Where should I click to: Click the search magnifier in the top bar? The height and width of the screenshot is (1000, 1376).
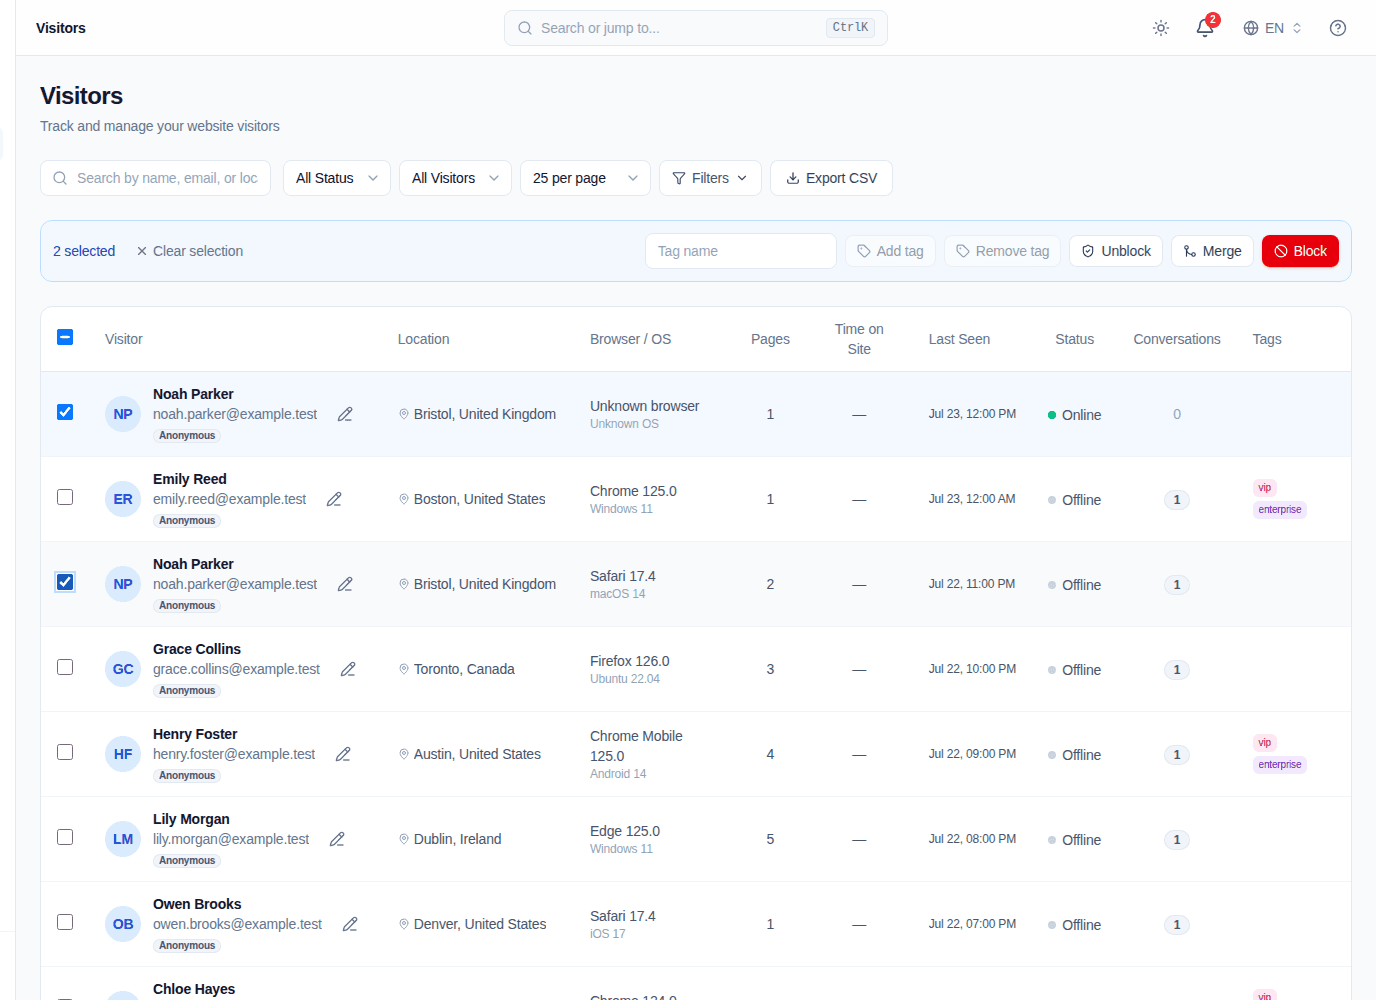tap(525, 28)
